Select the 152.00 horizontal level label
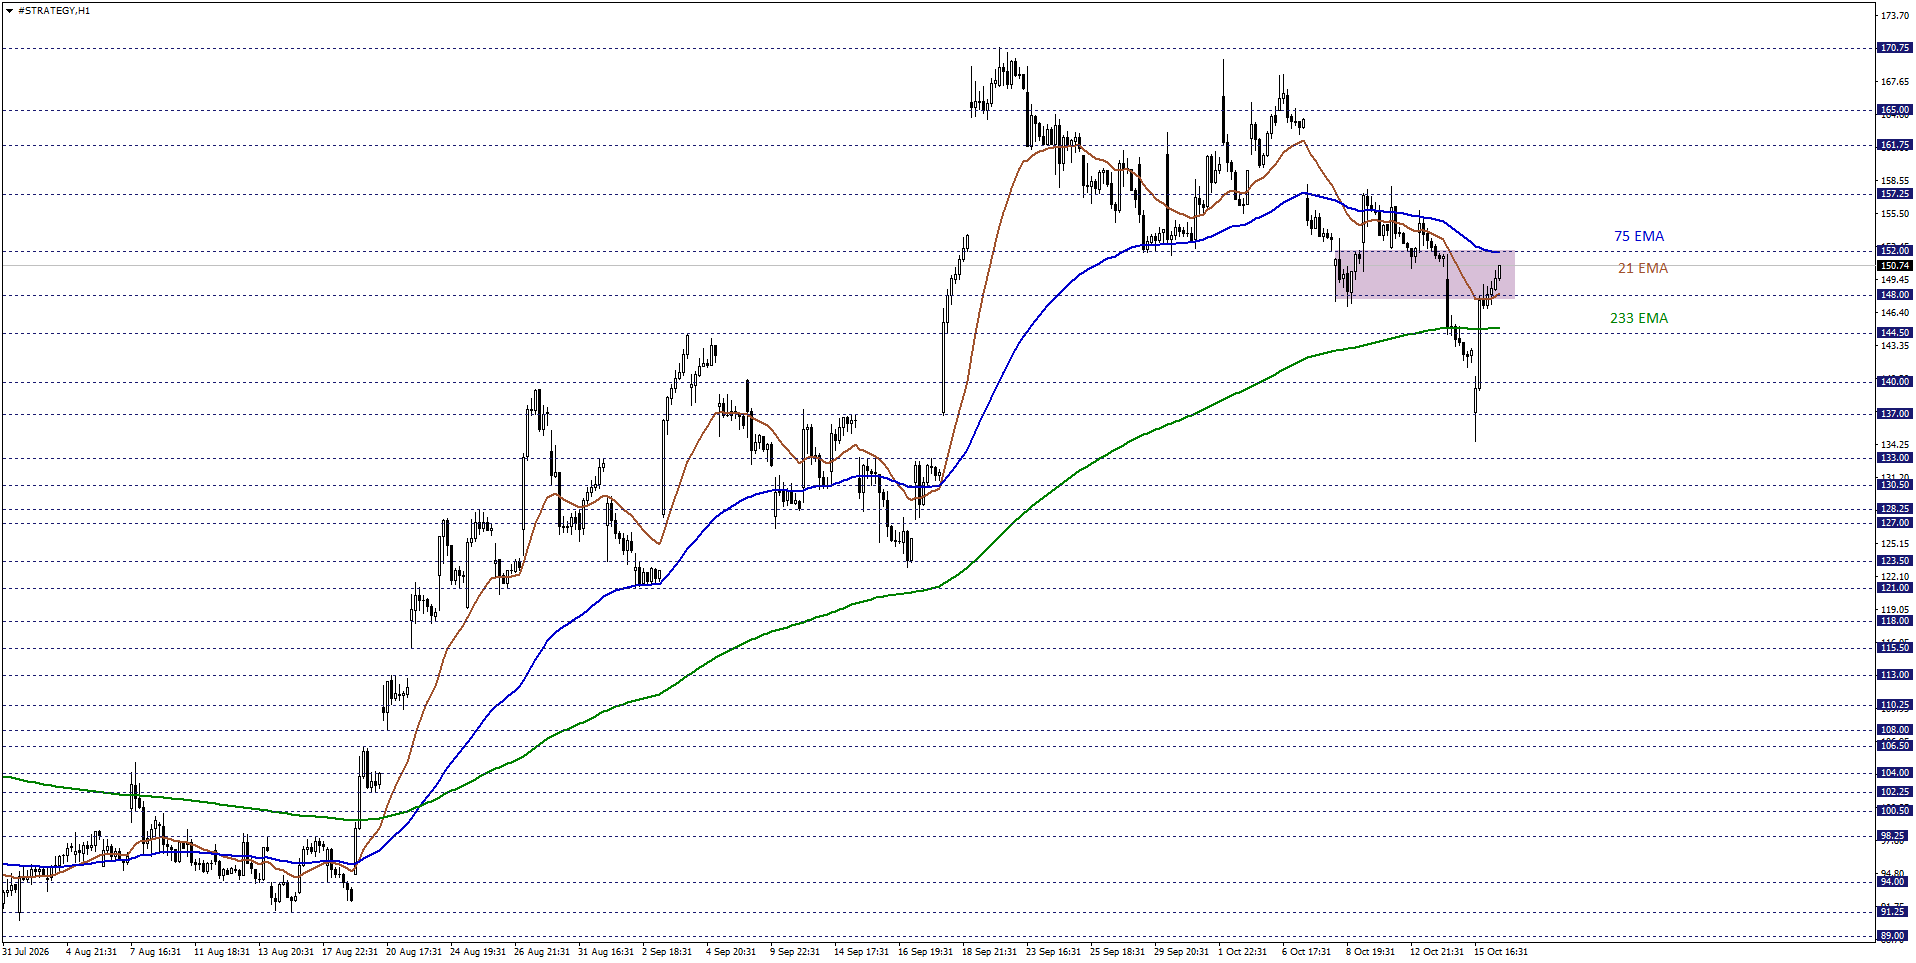Image resolution: width=1916 pixels, height=963 pixels. (1895, 251)
